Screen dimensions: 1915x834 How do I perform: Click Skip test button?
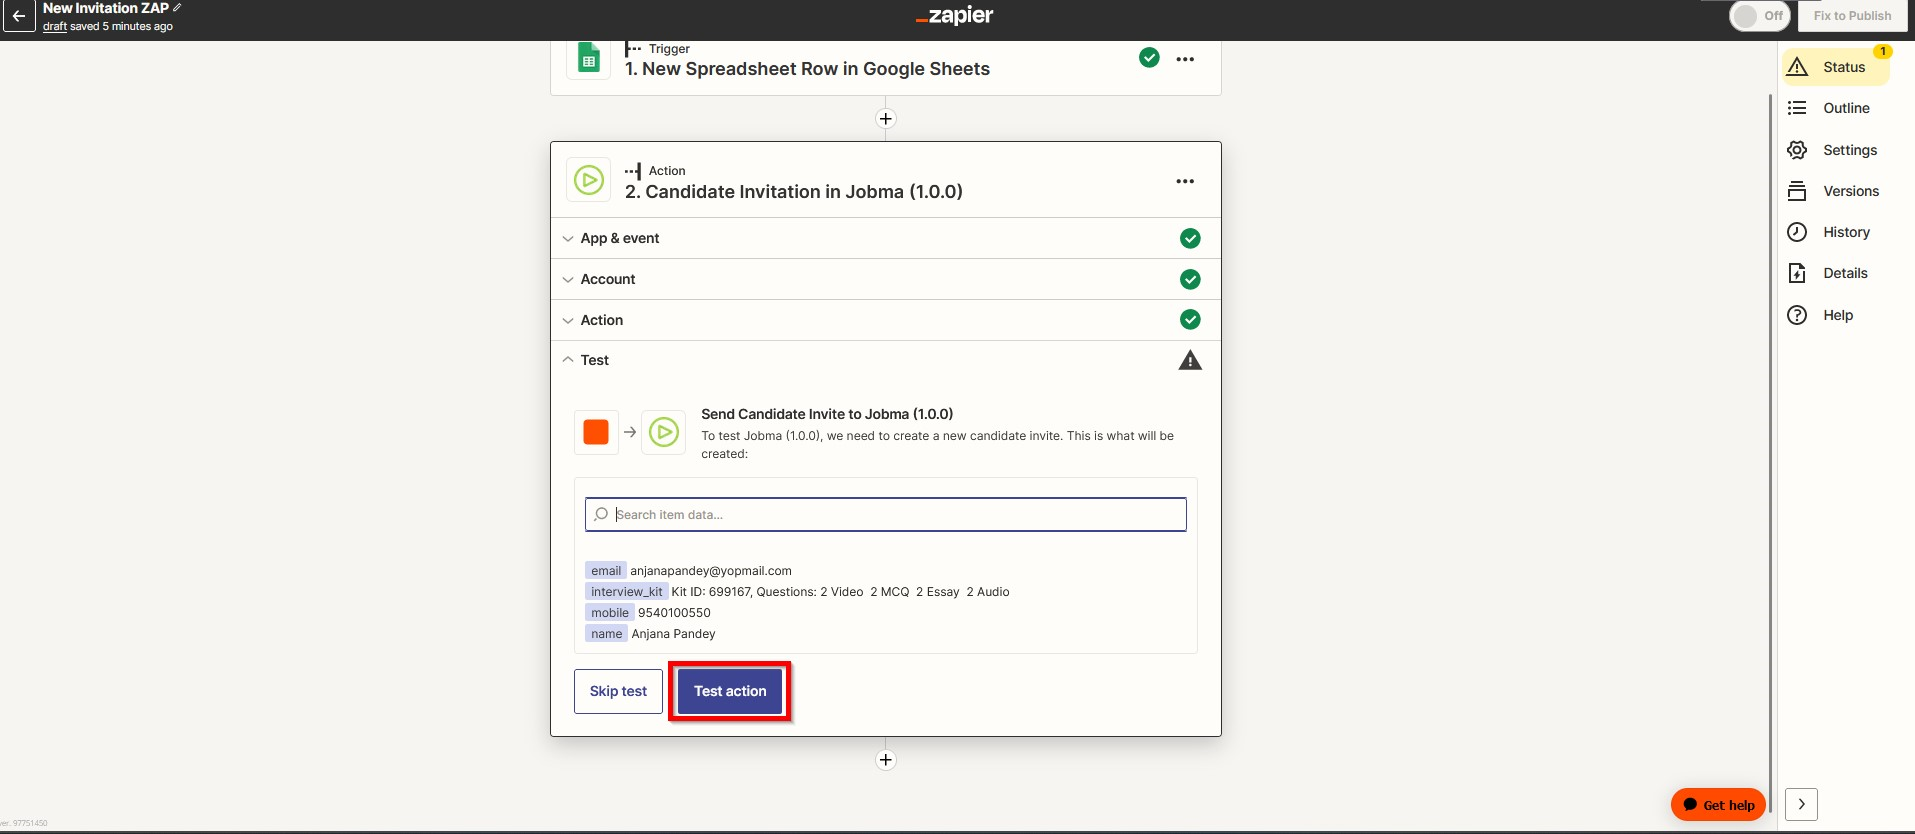(x=618, y=691)
